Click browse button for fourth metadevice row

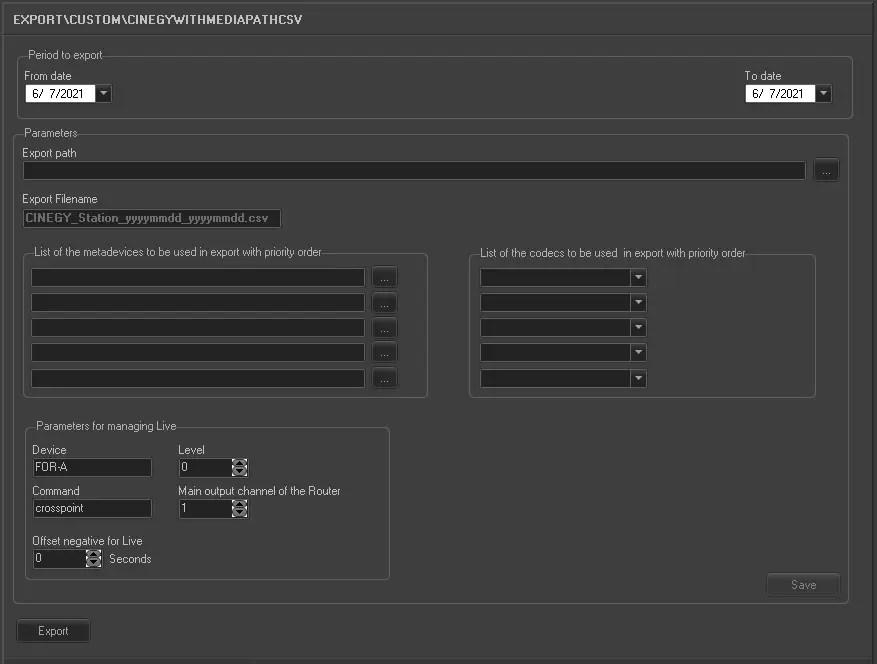click(385, 353)
